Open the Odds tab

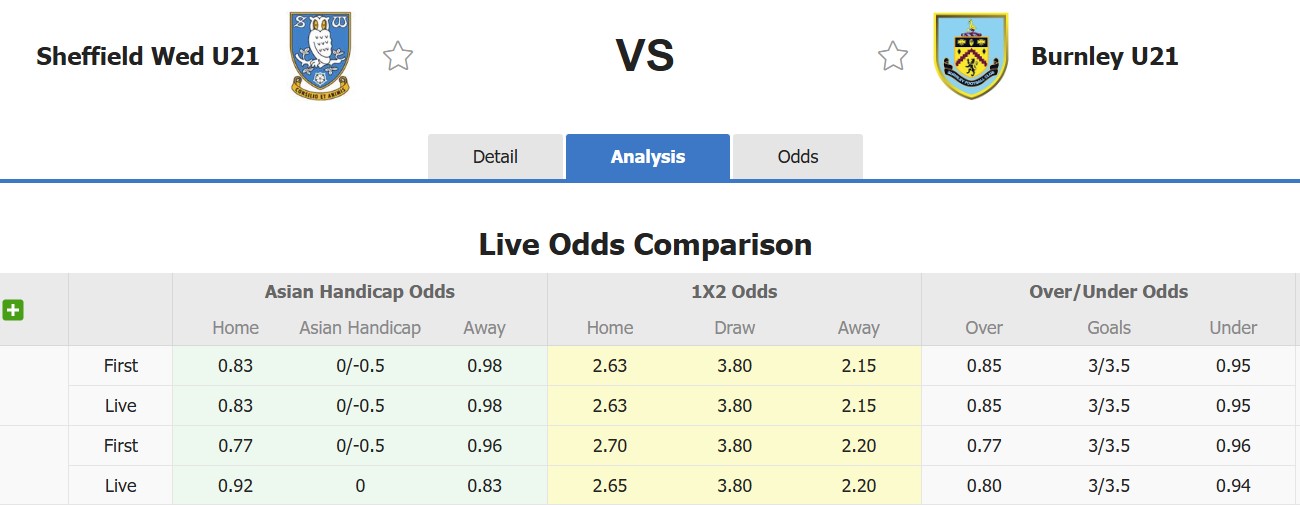(798, 157)
